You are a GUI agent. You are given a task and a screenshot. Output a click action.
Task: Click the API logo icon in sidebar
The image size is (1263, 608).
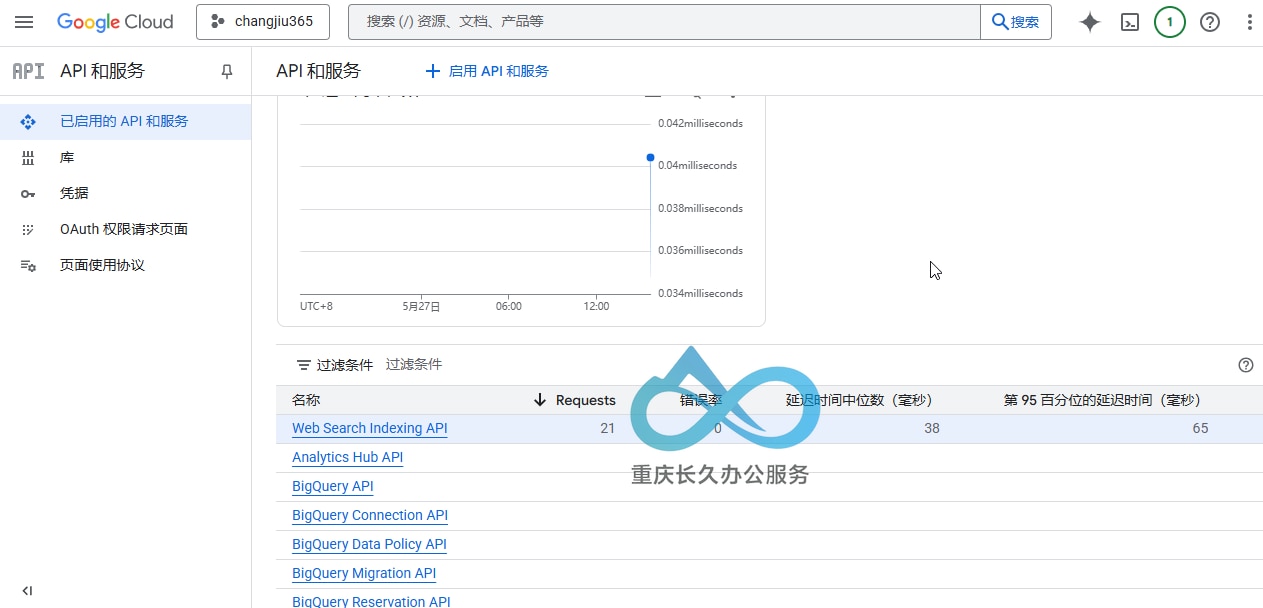click(28, 71)
